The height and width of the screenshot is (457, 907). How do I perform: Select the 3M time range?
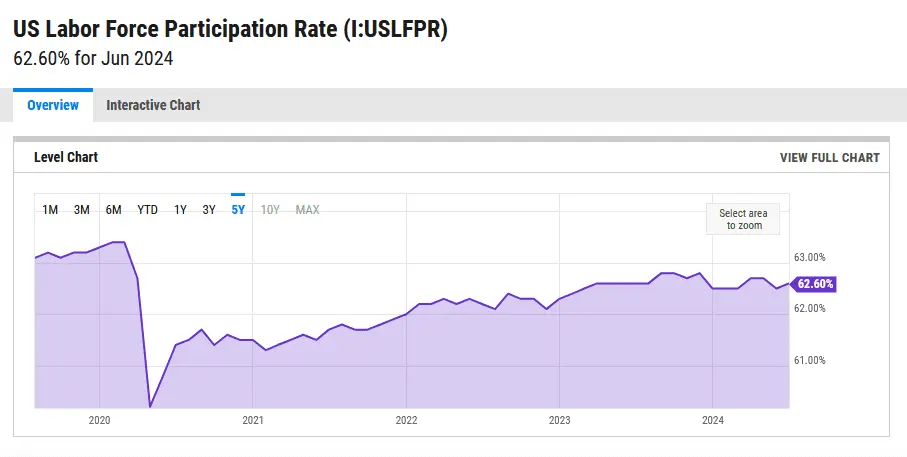pos(82,210)
